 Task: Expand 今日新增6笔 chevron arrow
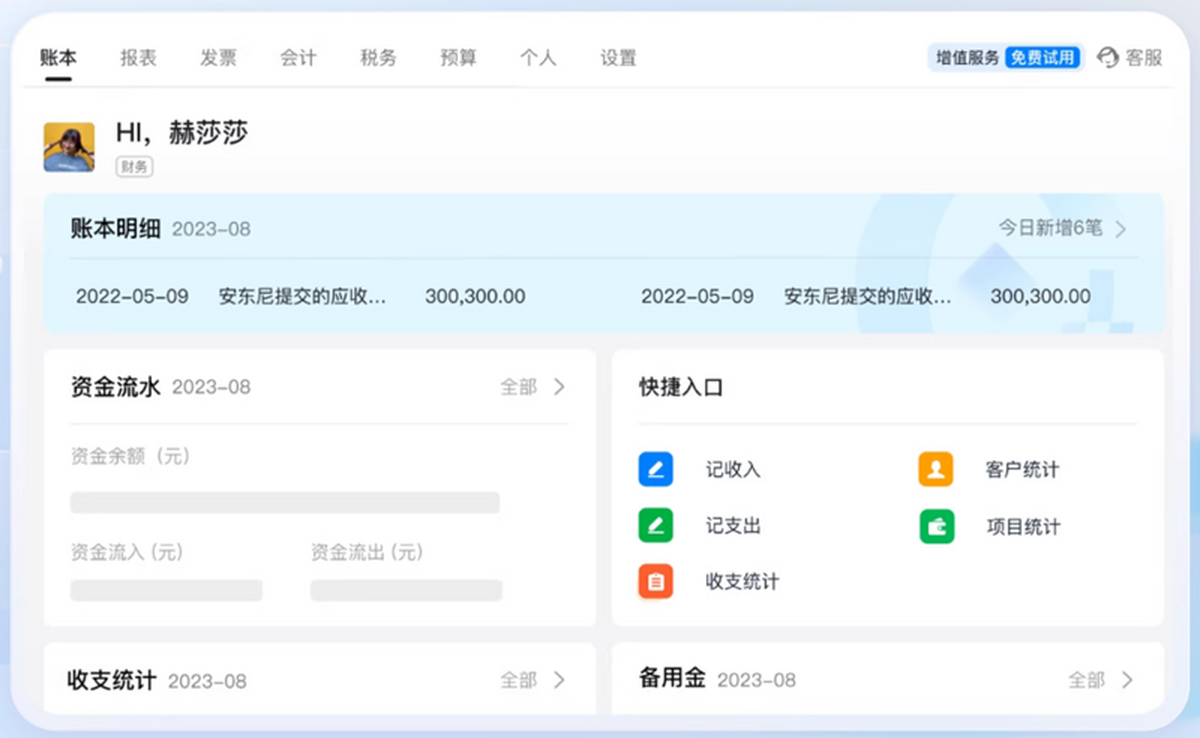coord(1121,229)
